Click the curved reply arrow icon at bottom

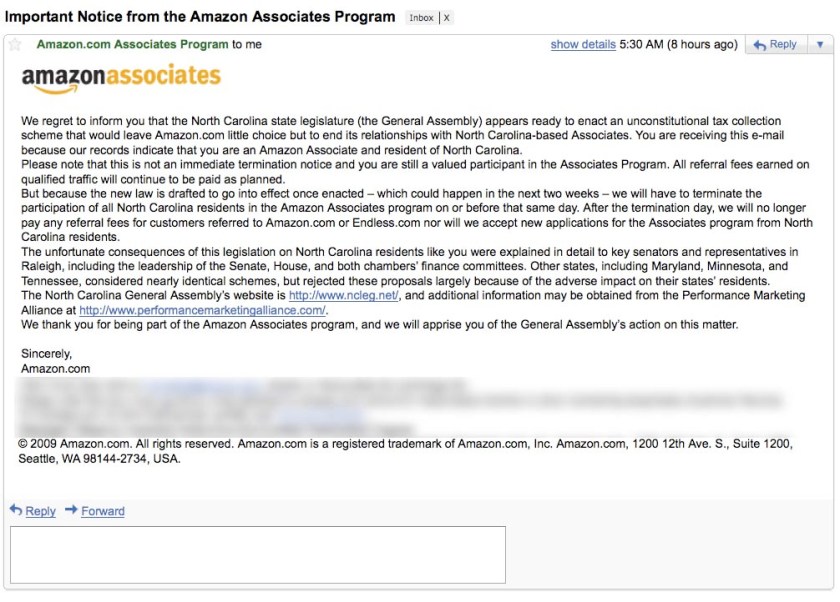pyautogui.click(x=16, y=510)
